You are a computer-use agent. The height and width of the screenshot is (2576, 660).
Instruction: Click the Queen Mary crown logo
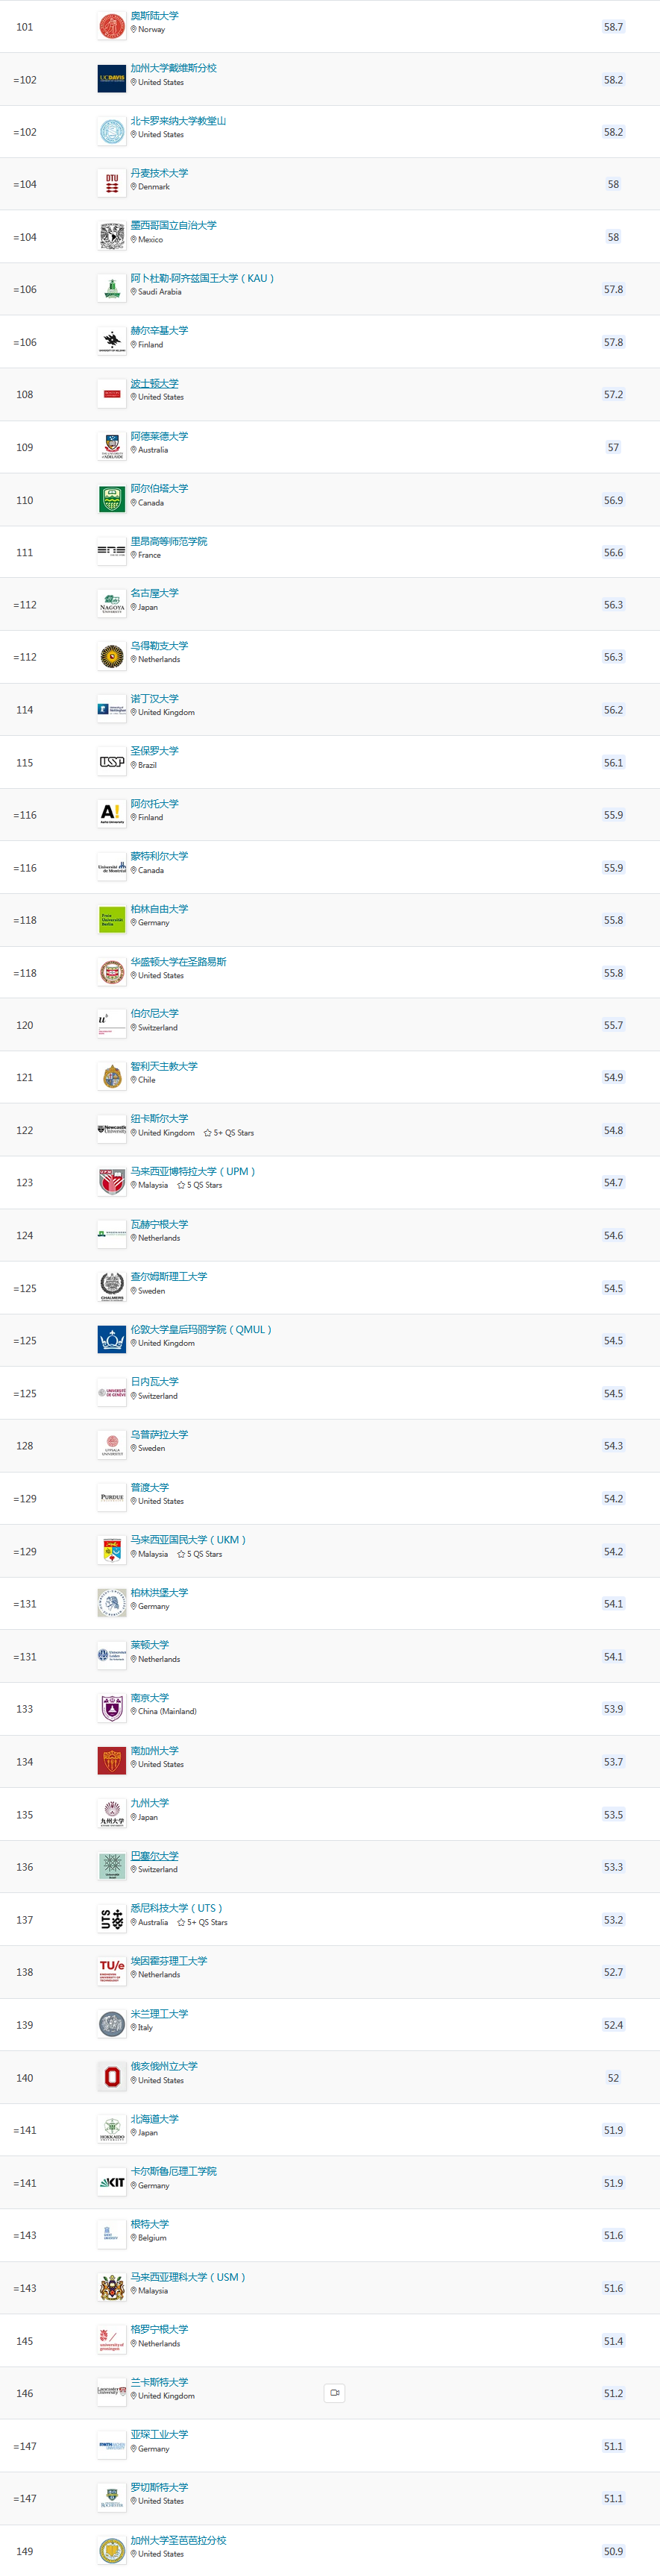pos(112,1340)
